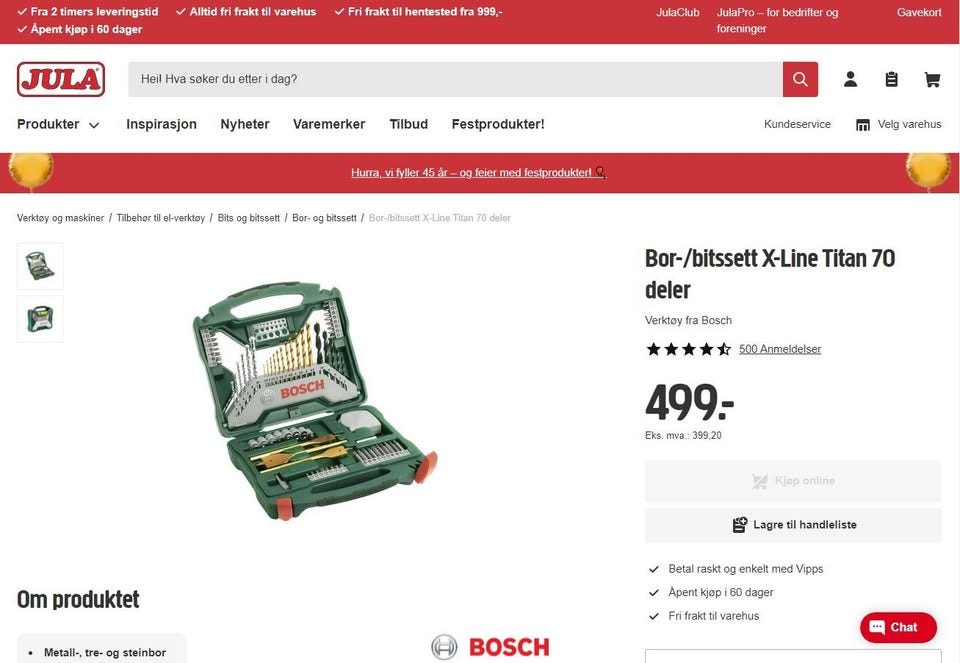Open the shopping list clipboard icon
Viewport: 960px width, 663px height.
point(891,79)
